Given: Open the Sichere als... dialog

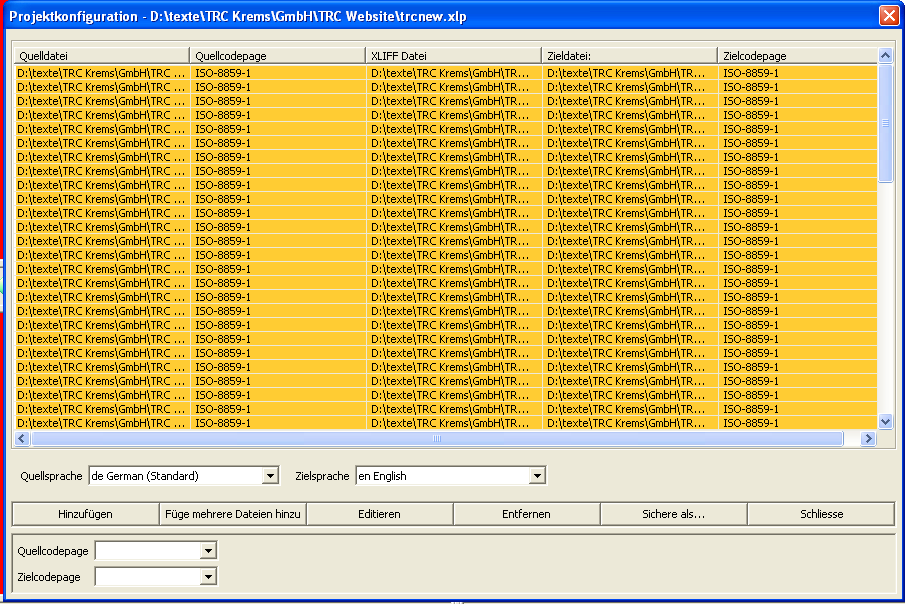Looking at the screenshot, I should point(673,514).
